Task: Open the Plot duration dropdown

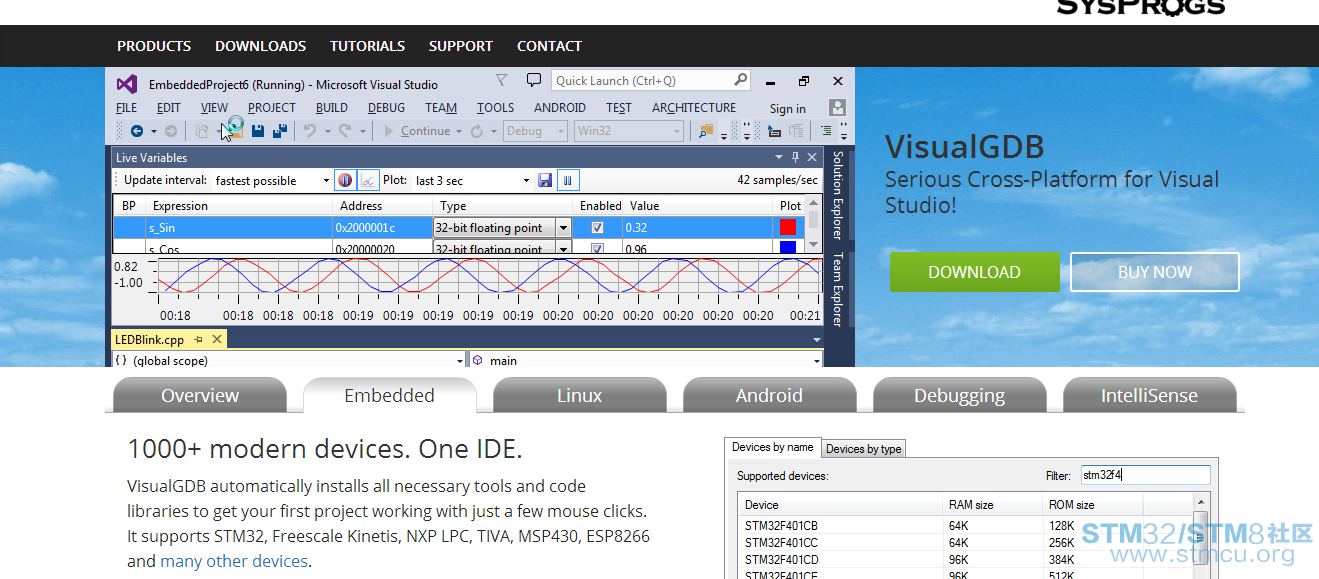Action: (x=527, y=181)
